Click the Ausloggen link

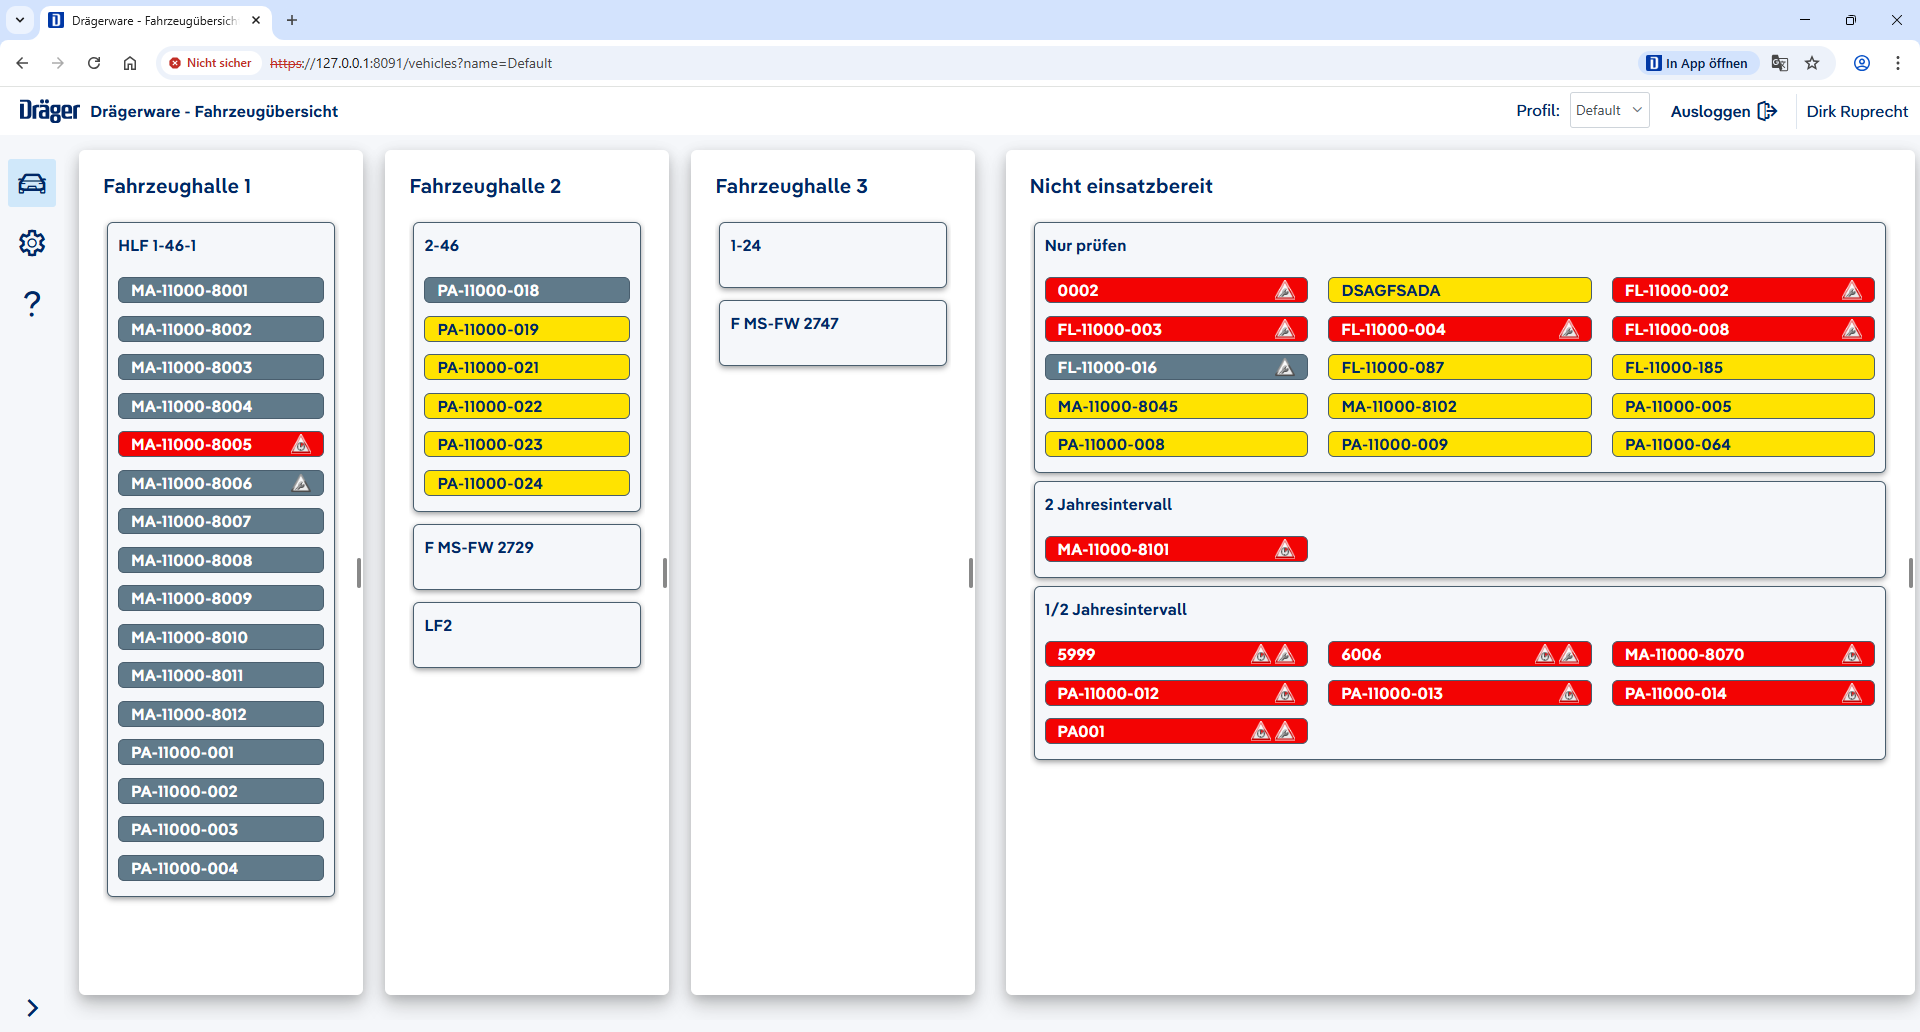pyautogui.click(x=1710, y=111)
